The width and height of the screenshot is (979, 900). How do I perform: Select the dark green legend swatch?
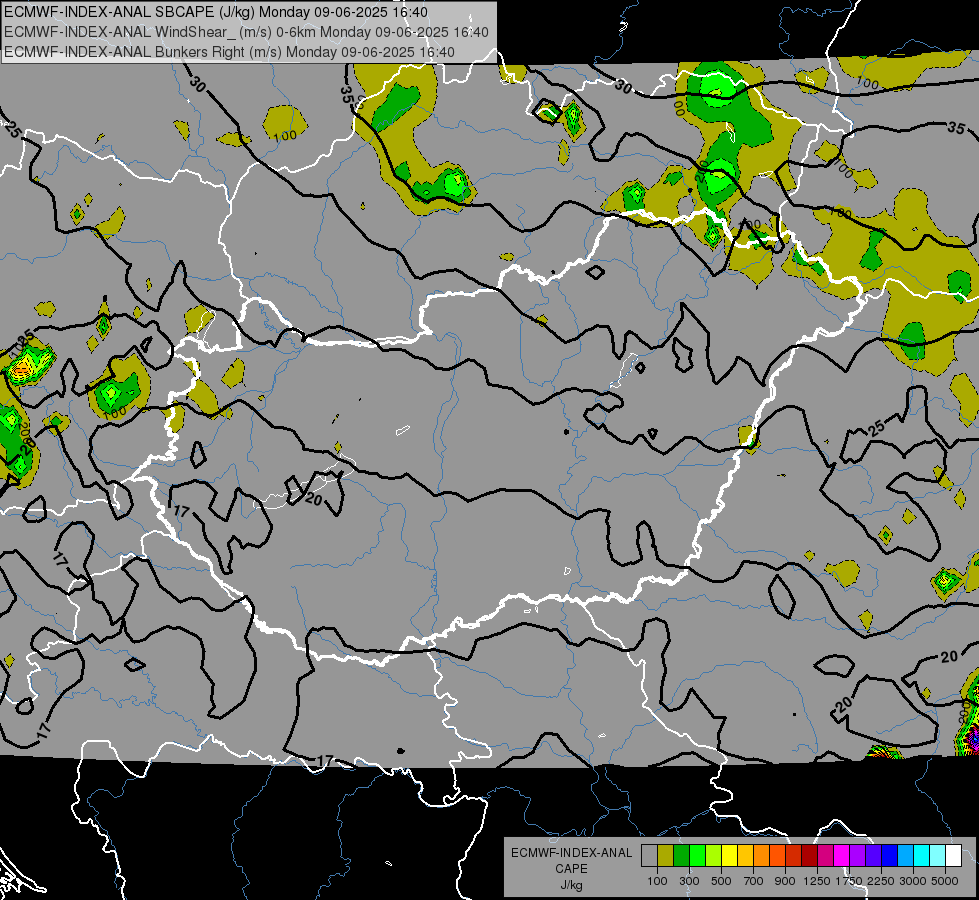point(681,856)
